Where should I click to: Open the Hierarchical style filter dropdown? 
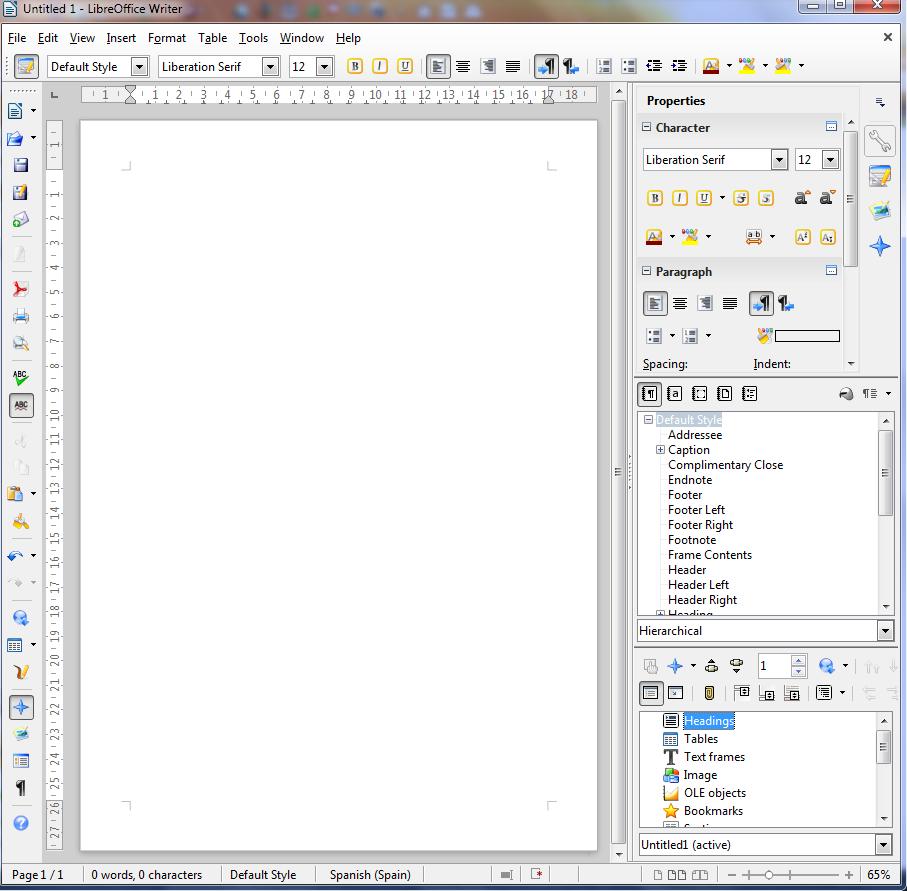[885, 631]
